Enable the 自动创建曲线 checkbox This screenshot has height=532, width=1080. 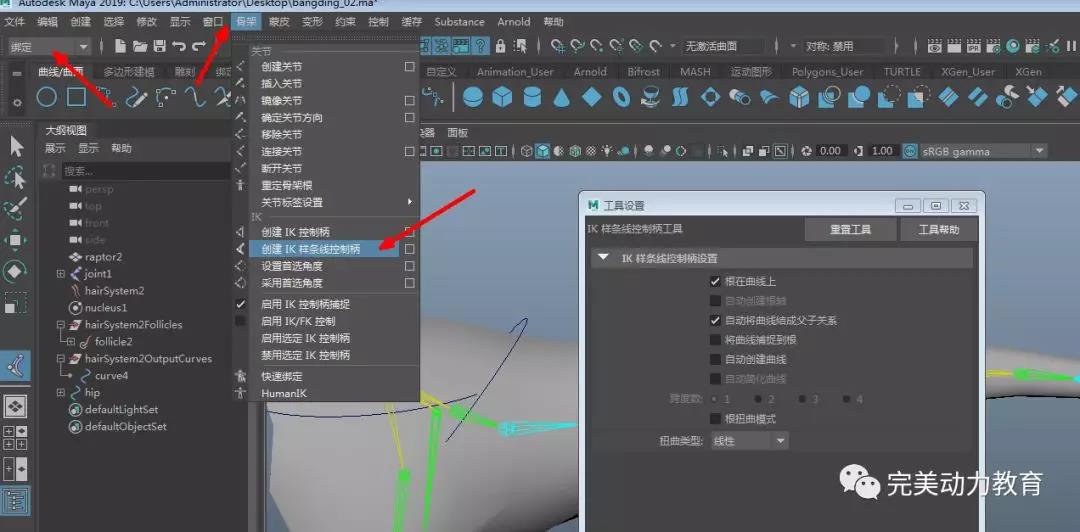click(715, 360)
